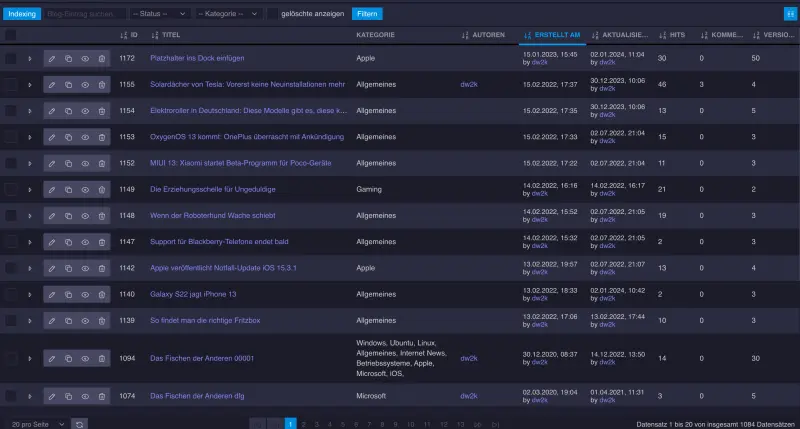Screen dimensions: 800x429
Task: Open the Kategorie filter dropdown
Action: pos(228,14)
